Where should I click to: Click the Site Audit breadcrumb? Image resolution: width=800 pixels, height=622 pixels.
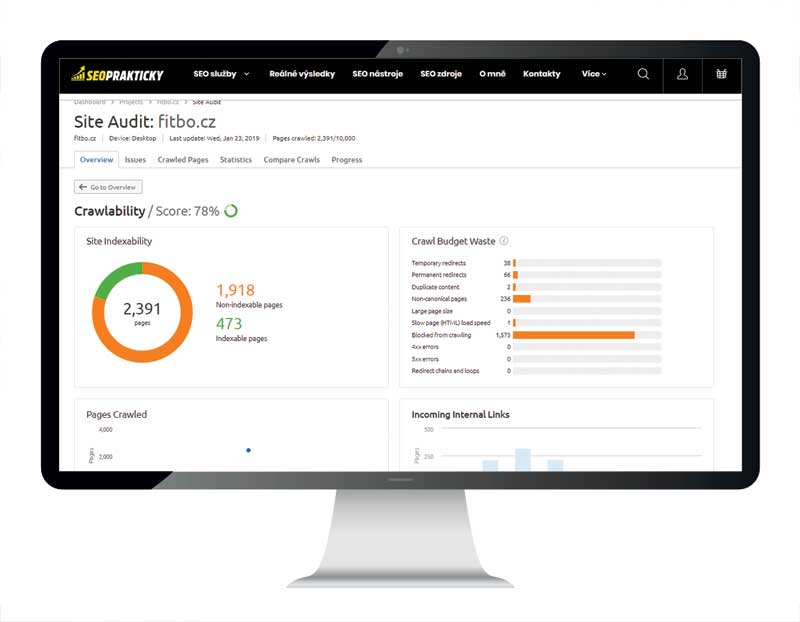(x=207, y=102)
